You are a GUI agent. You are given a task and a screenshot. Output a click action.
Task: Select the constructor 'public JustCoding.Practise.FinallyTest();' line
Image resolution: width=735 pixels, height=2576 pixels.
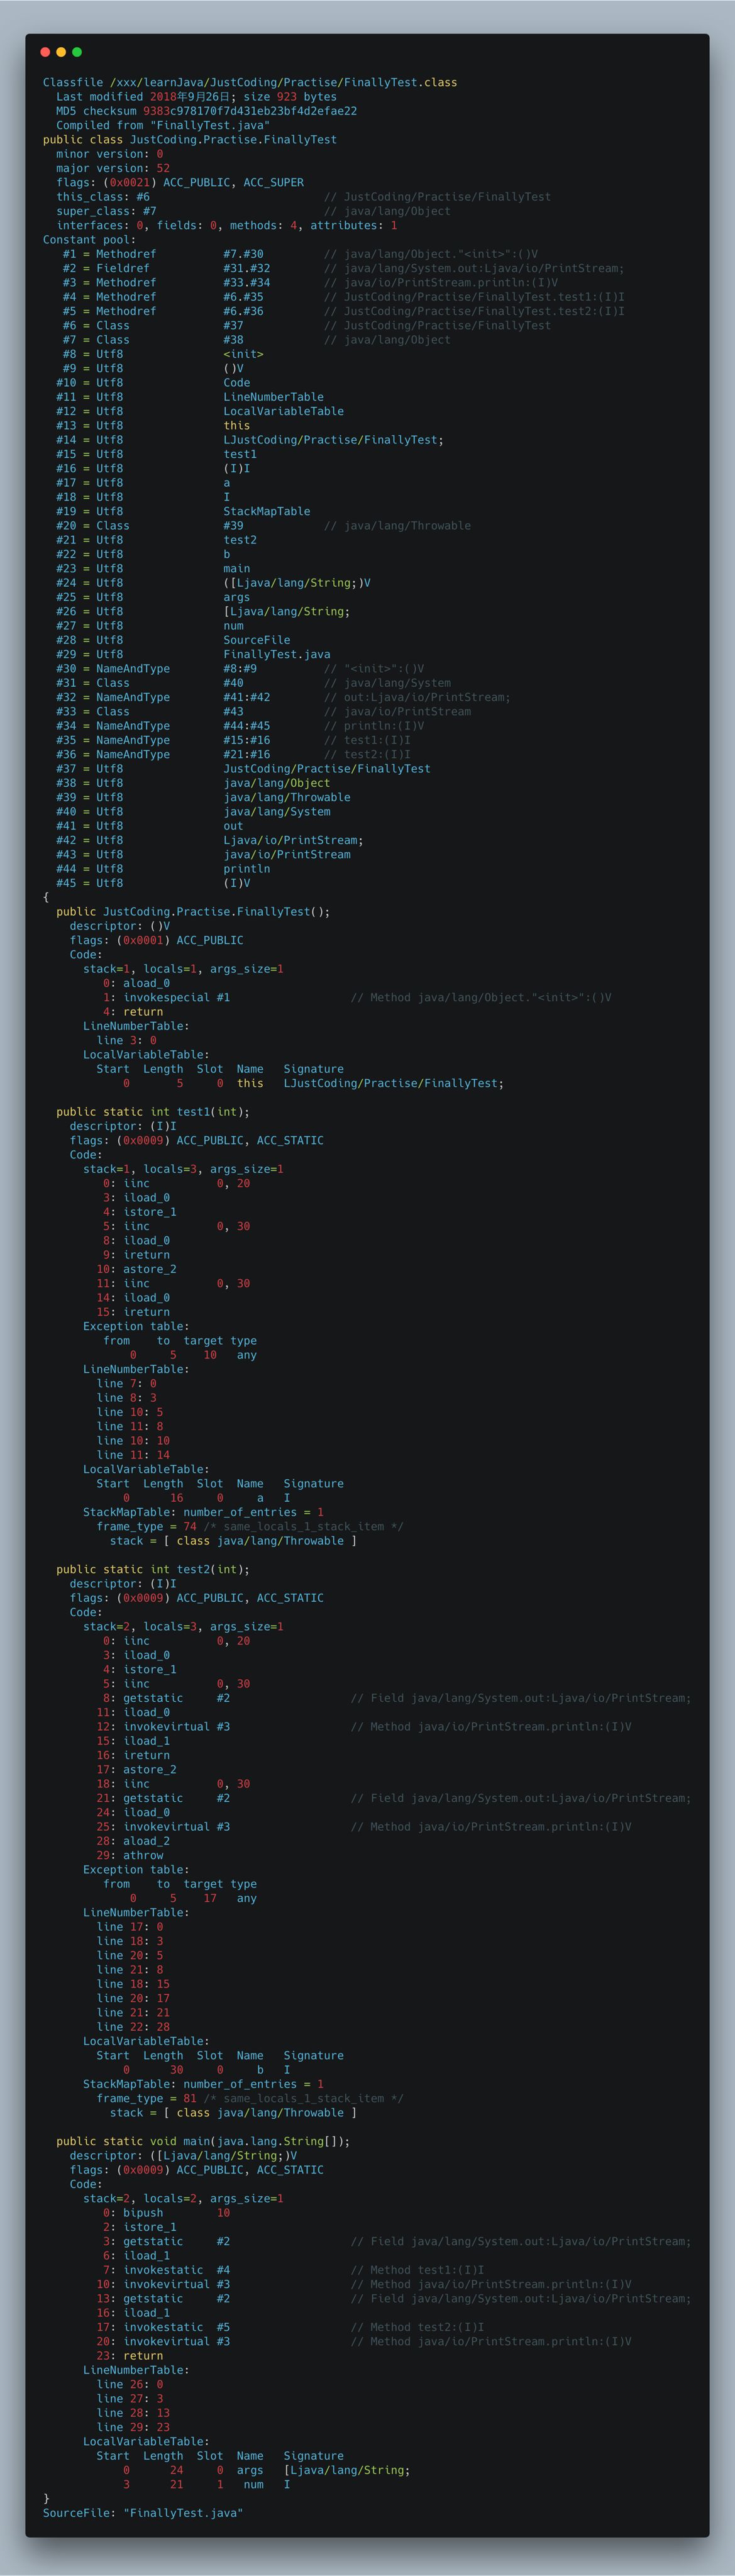pos(193,912)
